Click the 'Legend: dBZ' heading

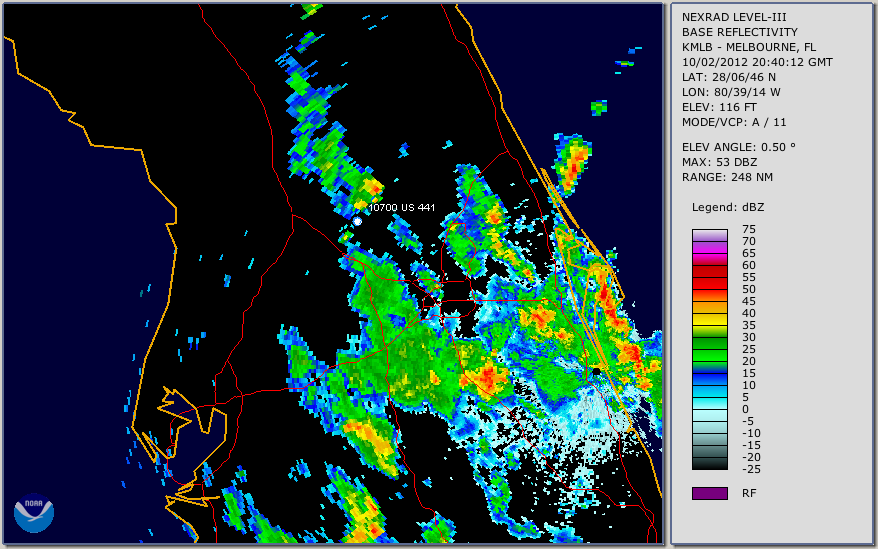(728, 207)
